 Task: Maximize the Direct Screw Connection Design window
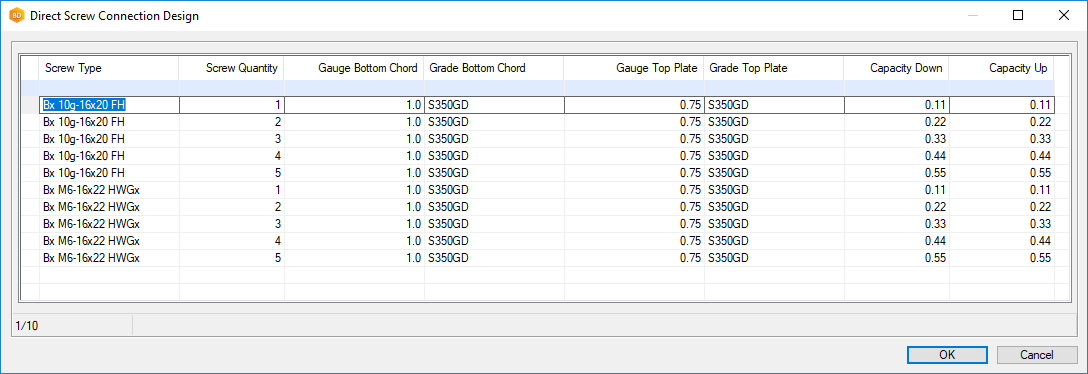tap(1018, 15)
